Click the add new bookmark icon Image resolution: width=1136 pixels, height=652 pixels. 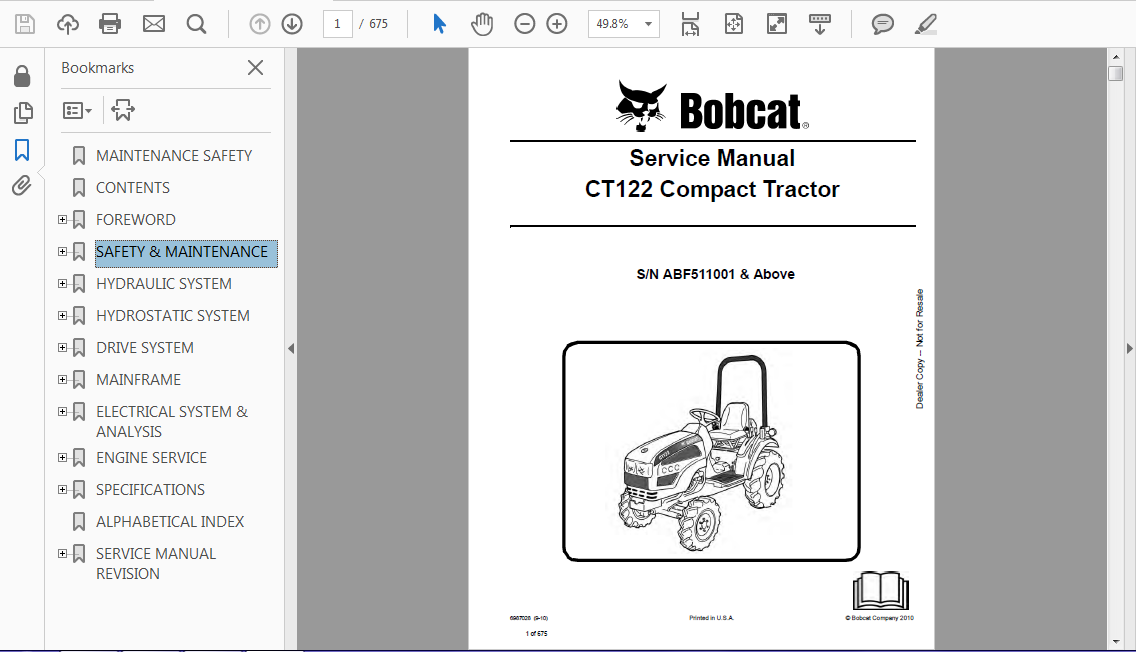coord(122,111)
